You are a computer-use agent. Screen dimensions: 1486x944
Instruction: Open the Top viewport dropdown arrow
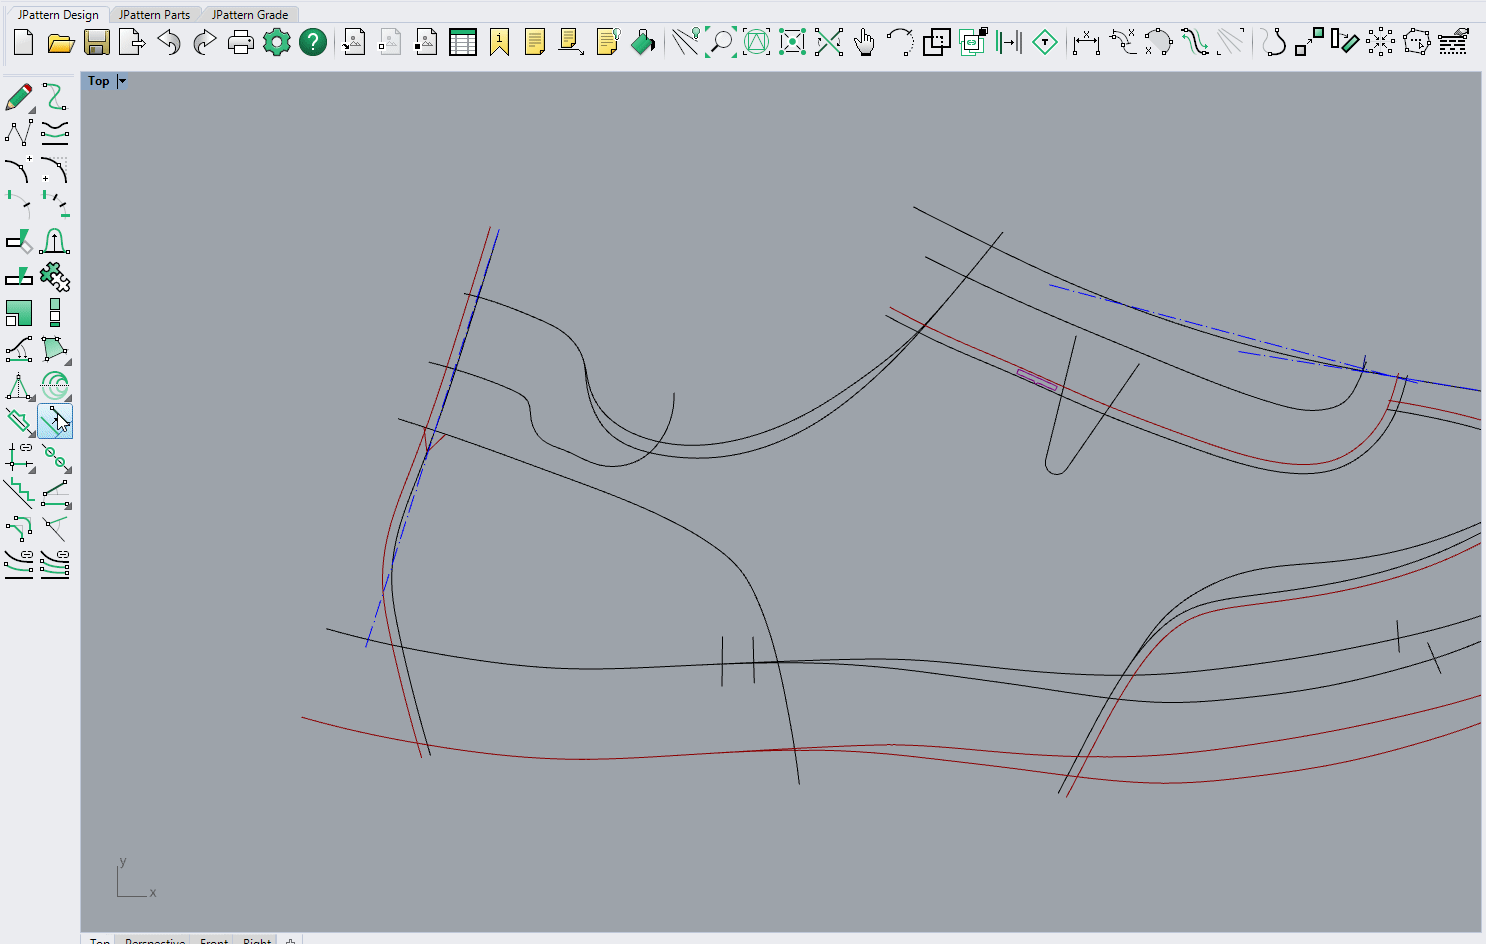(x=122, y=81)
